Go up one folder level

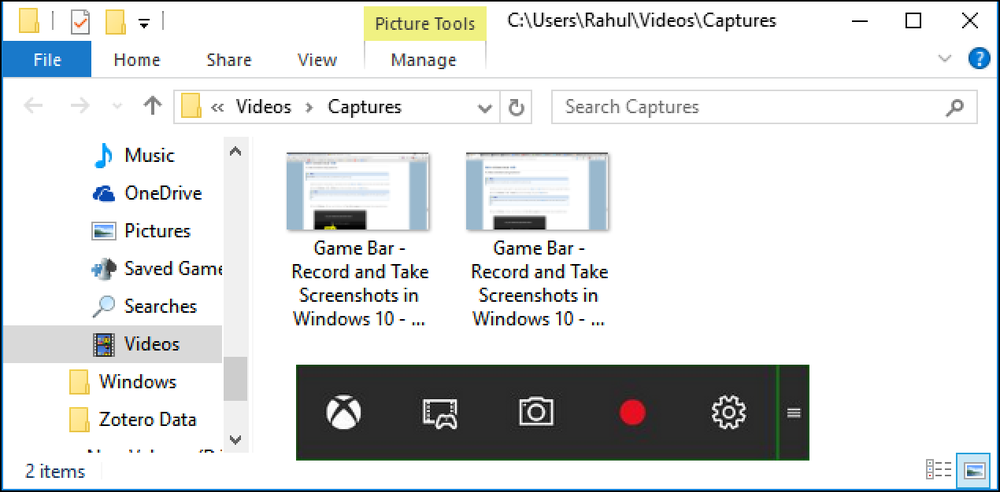[152, 106]
